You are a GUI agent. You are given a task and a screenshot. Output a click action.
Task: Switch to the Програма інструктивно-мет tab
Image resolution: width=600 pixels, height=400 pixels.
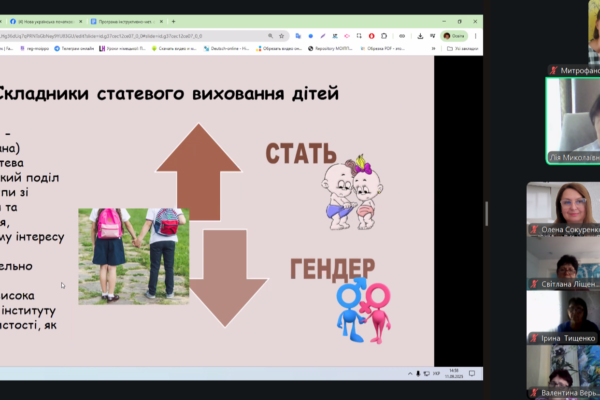125,22
